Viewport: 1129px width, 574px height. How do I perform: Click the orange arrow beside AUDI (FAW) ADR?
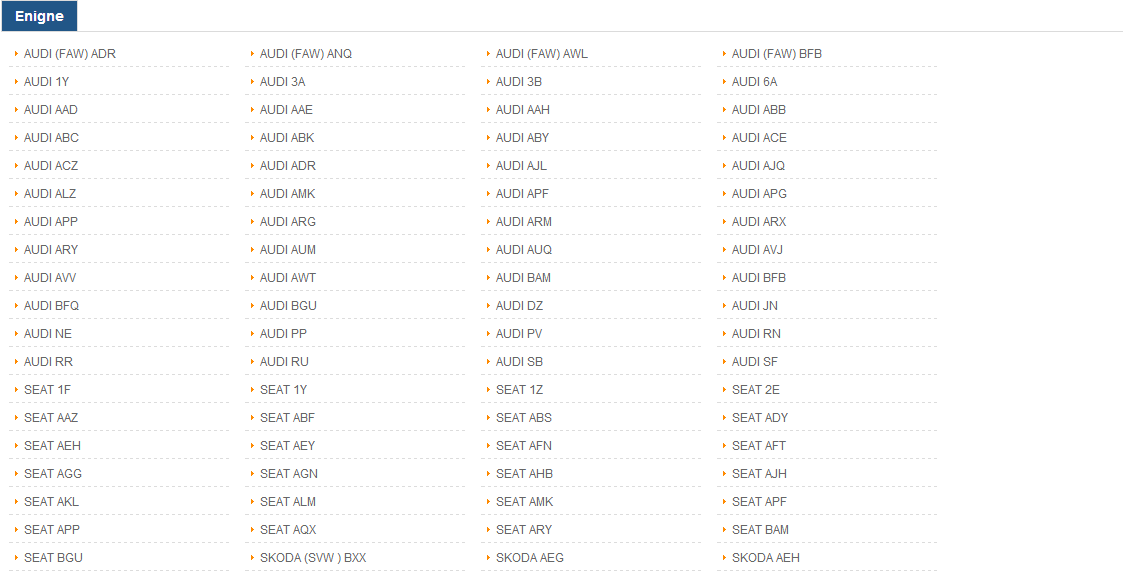coord(16,53)
